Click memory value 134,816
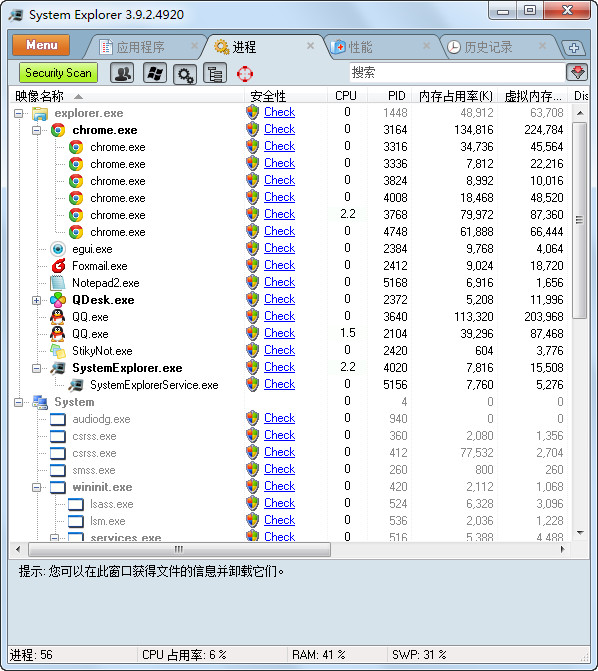 click(x=473, y=130)
